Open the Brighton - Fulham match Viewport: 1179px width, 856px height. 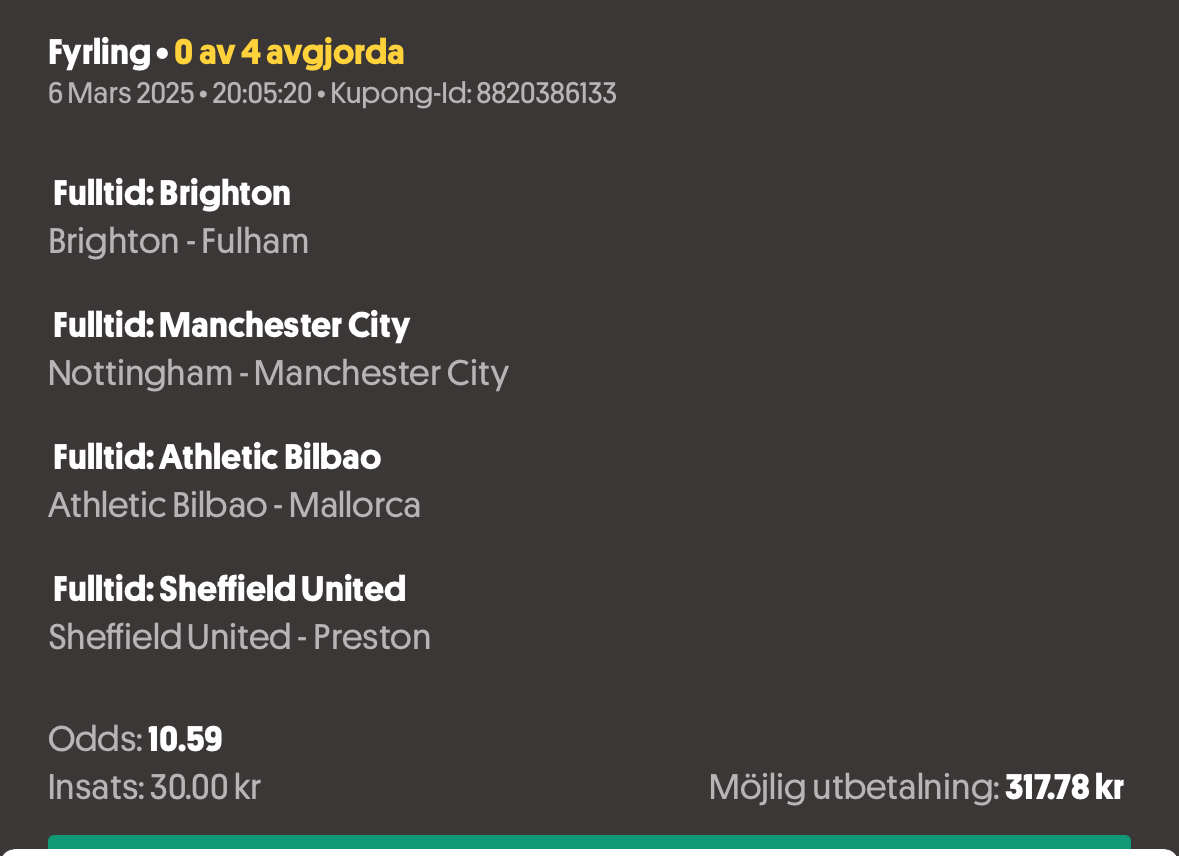[x=178, y=241]
